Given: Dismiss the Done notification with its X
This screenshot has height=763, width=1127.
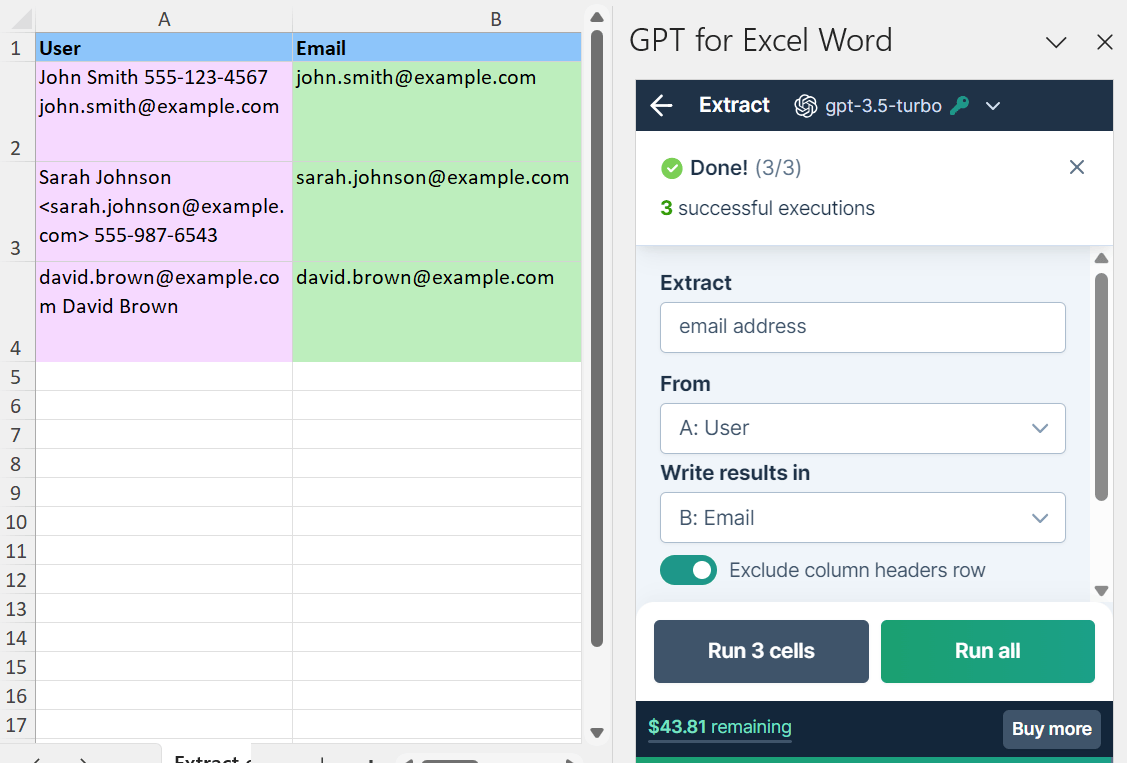Looking at the screenshot, I should click(1076, 167).
